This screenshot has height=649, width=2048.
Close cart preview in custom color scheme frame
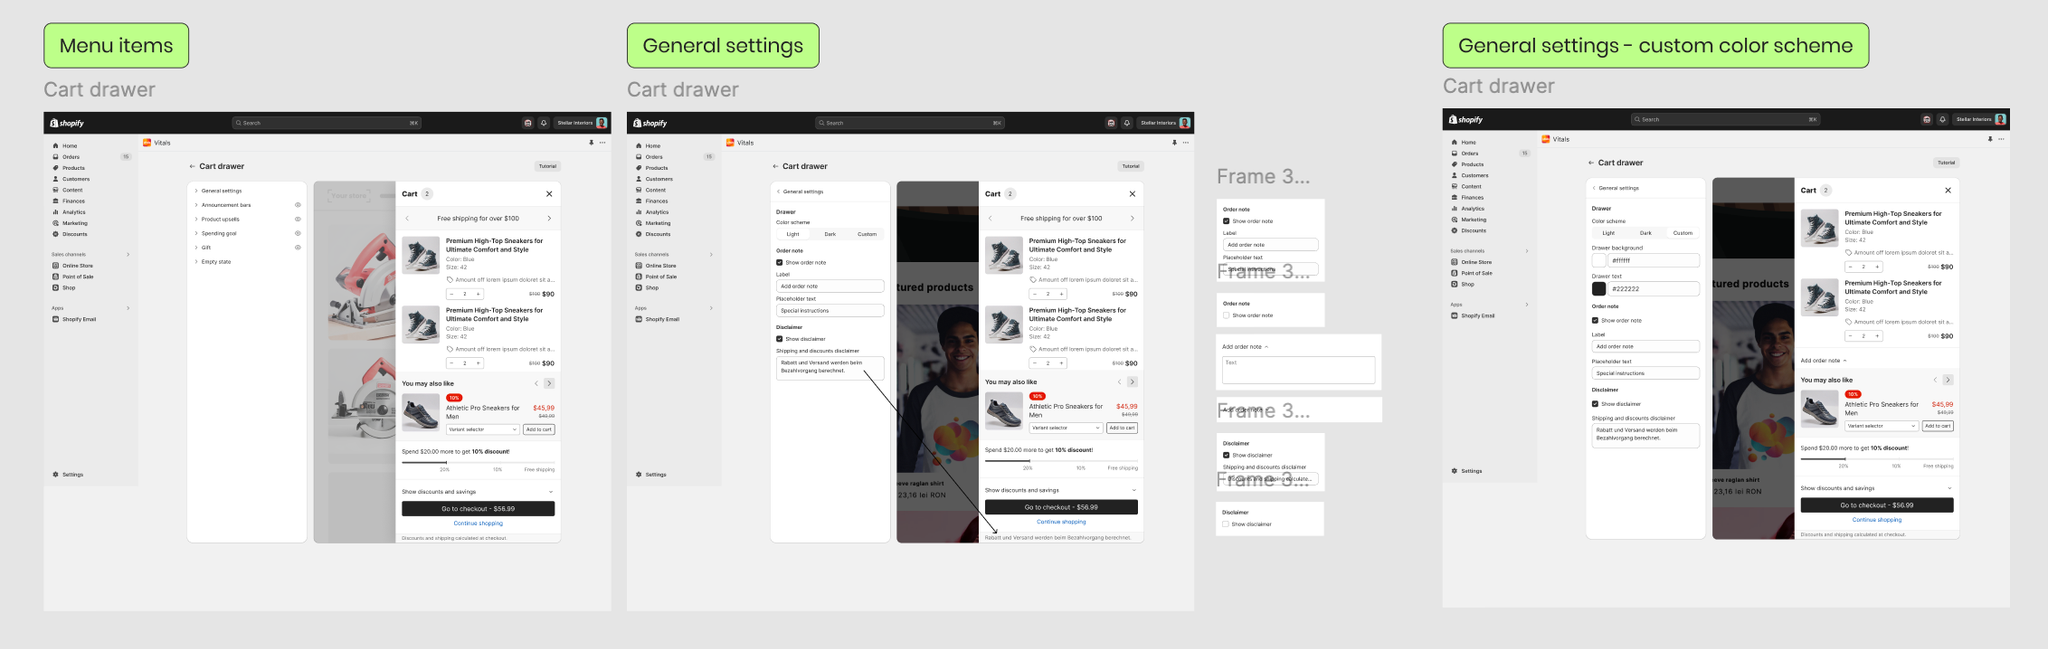[1948, 190]
